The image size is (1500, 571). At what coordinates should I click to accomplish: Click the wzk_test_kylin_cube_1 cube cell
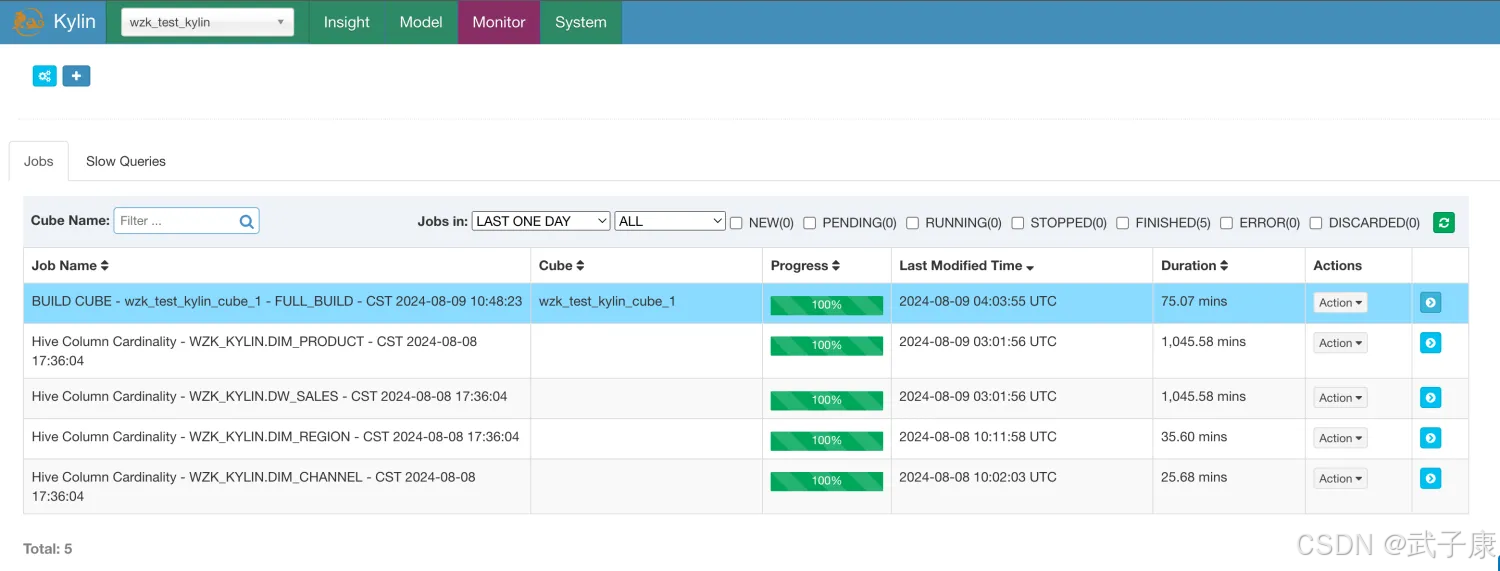coord(607,301)
